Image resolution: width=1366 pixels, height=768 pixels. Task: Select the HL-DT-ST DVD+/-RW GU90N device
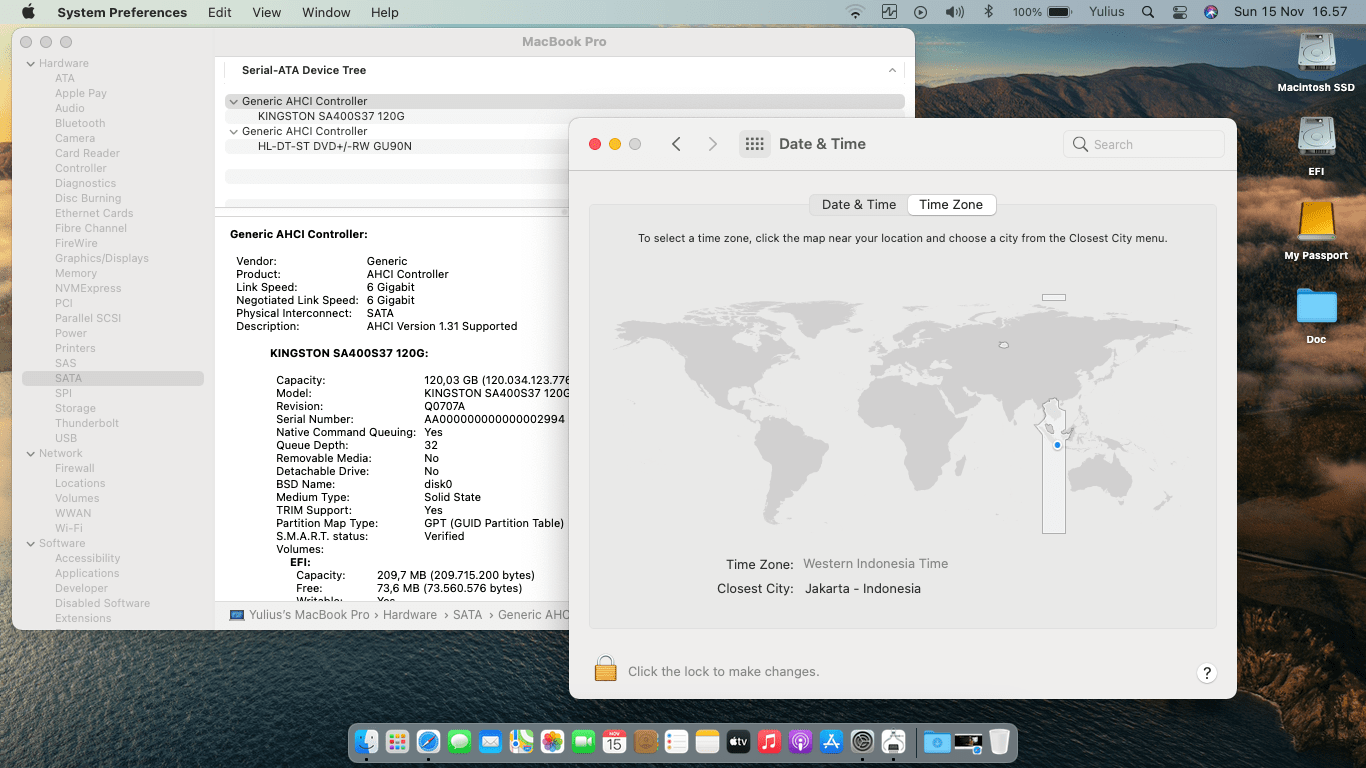[334, 146]
